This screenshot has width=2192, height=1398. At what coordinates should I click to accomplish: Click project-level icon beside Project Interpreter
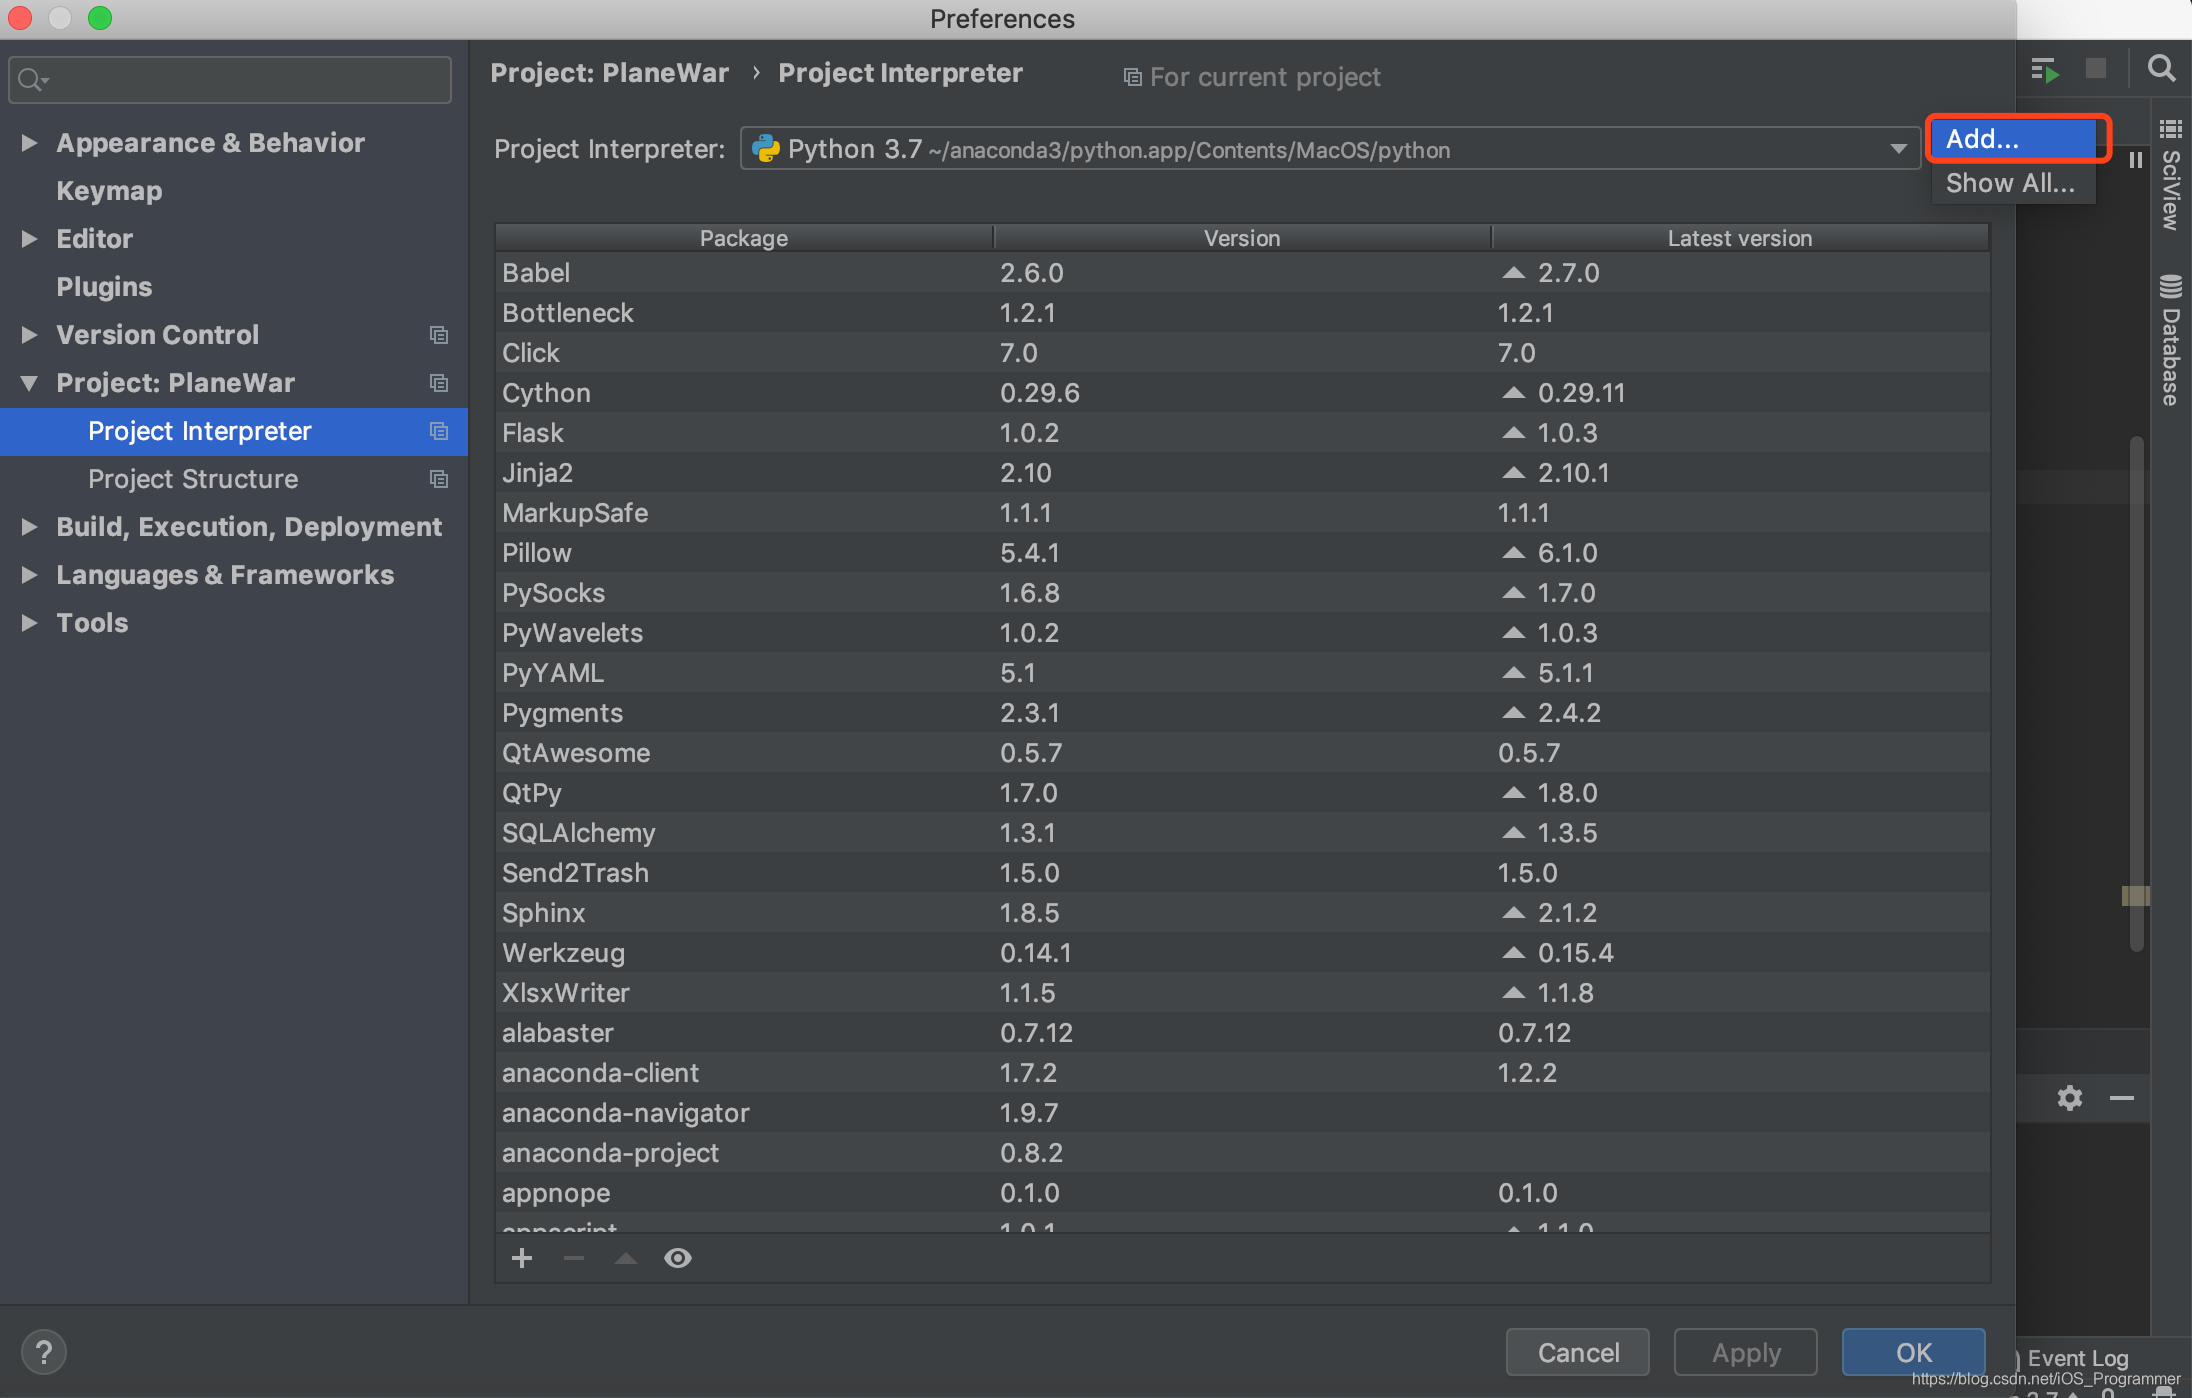coord(439,431)
